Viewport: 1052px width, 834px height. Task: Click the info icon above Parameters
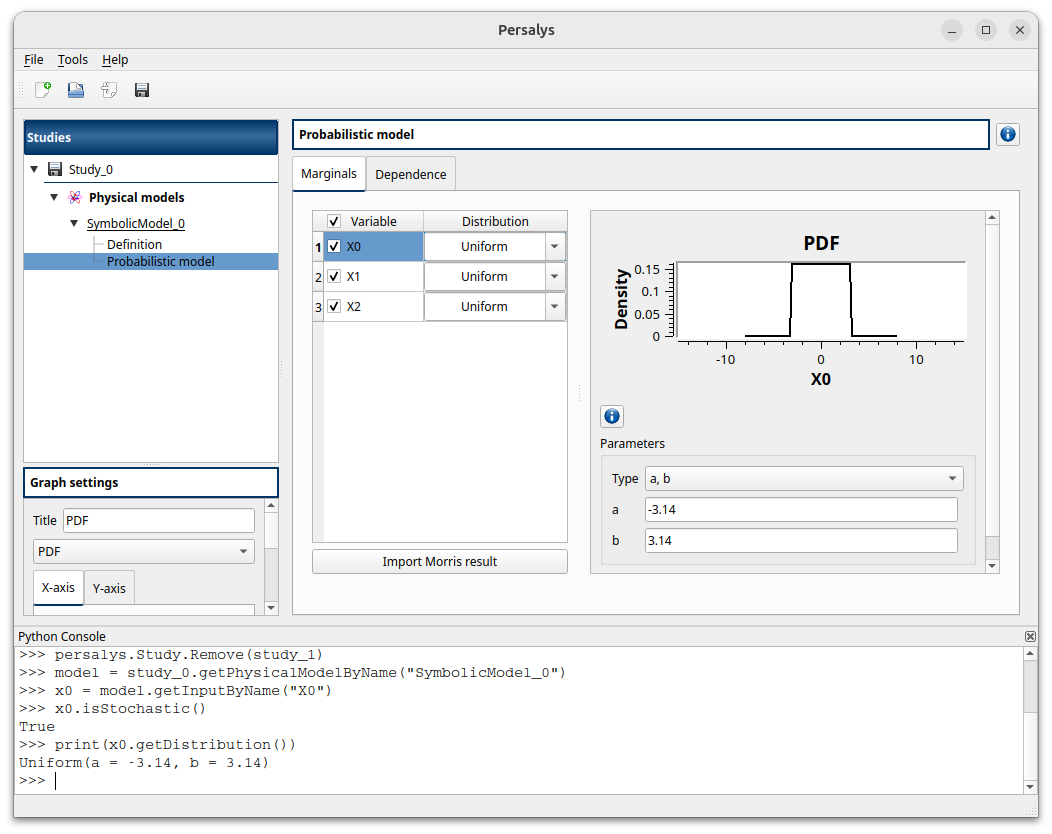point(612,416)
